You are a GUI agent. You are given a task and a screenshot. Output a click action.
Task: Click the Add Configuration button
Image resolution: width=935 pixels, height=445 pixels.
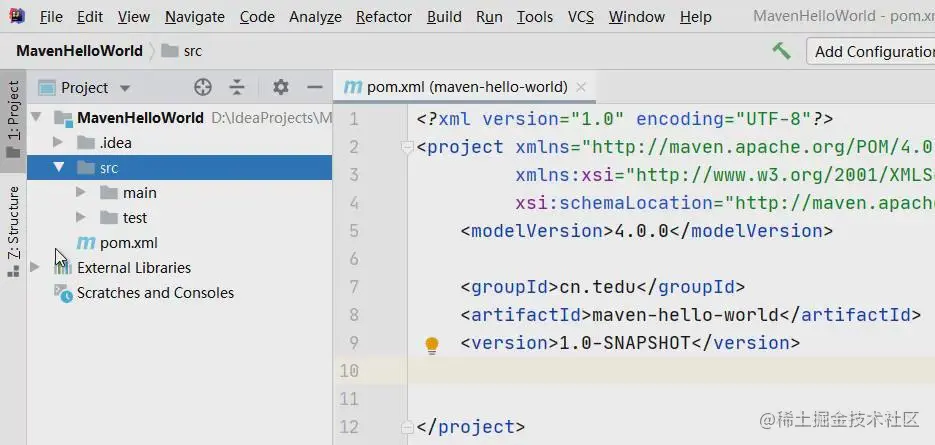point(871,51)
